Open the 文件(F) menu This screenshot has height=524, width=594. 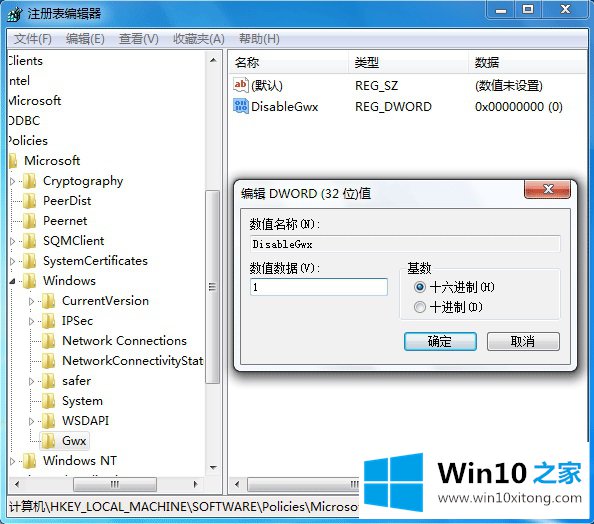click(33, 39)
